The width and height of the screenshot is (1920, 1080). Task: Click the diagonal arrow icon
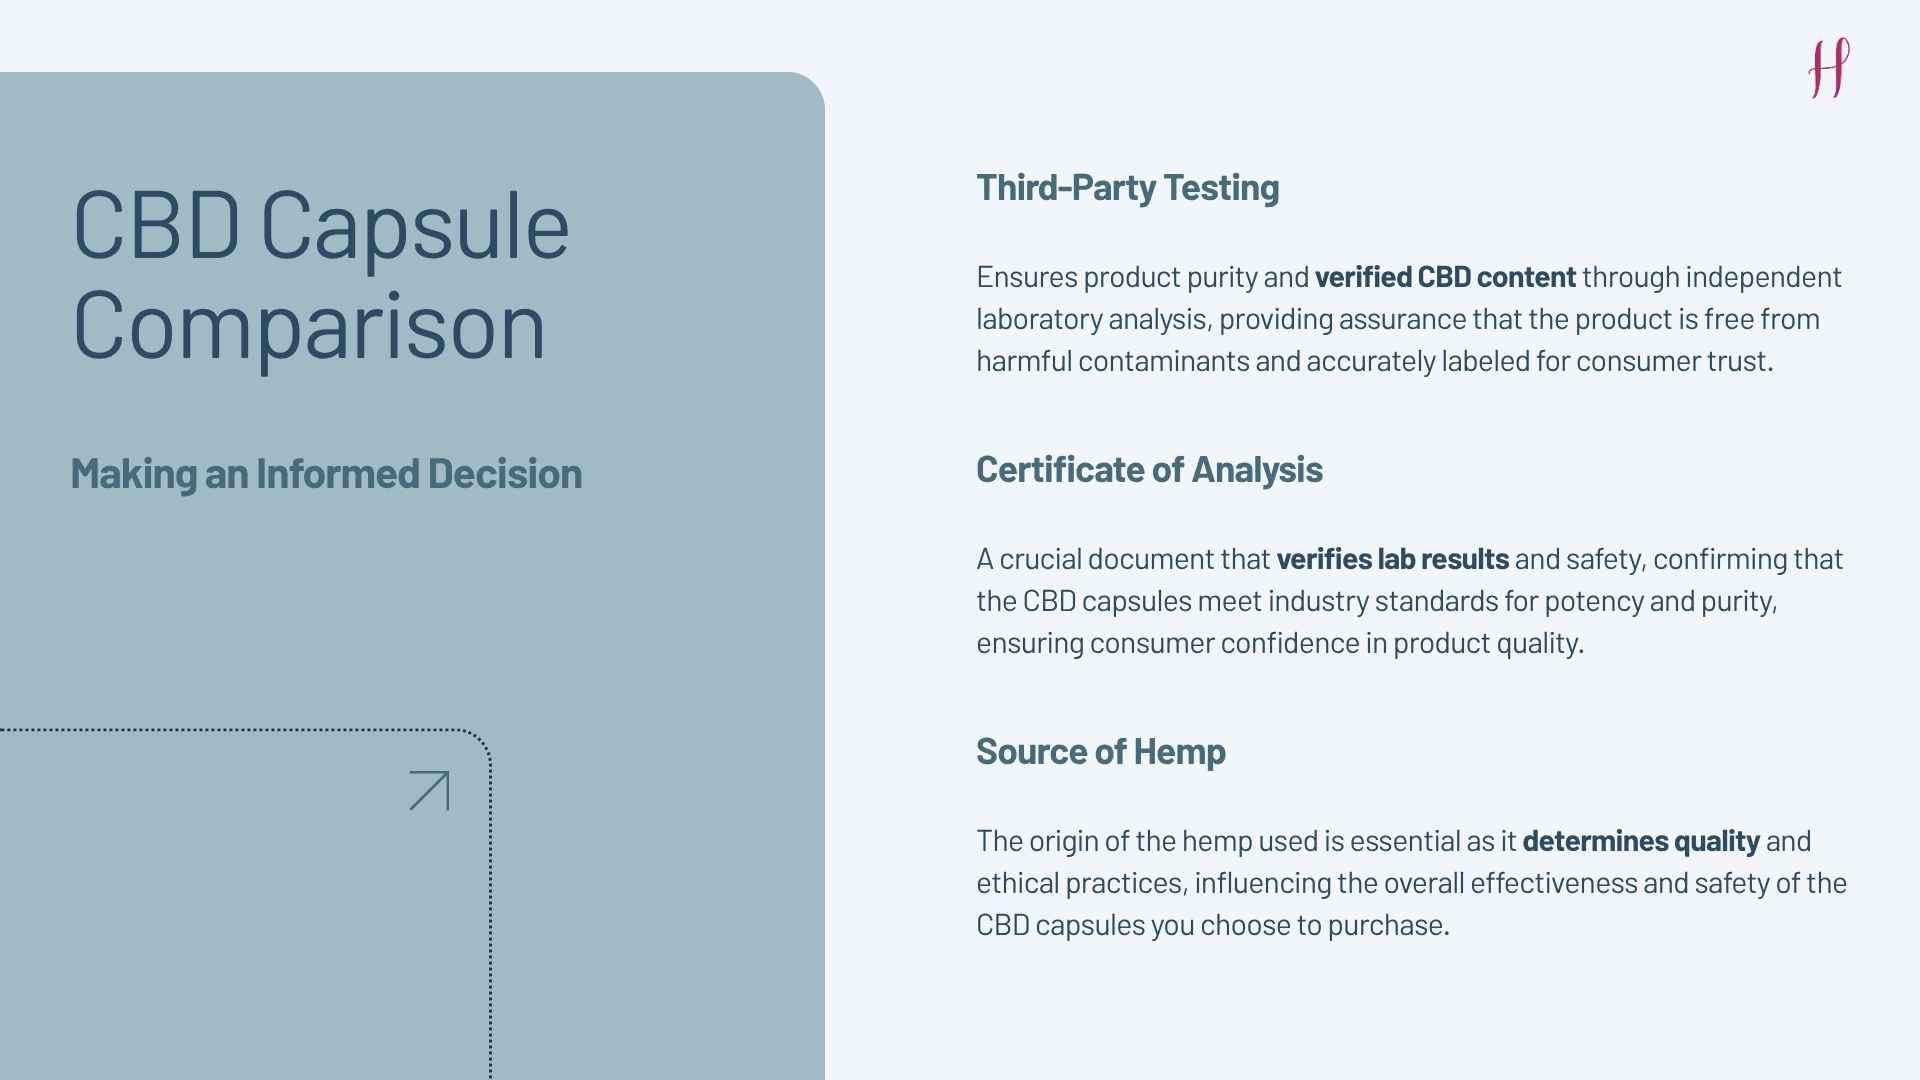430,791
